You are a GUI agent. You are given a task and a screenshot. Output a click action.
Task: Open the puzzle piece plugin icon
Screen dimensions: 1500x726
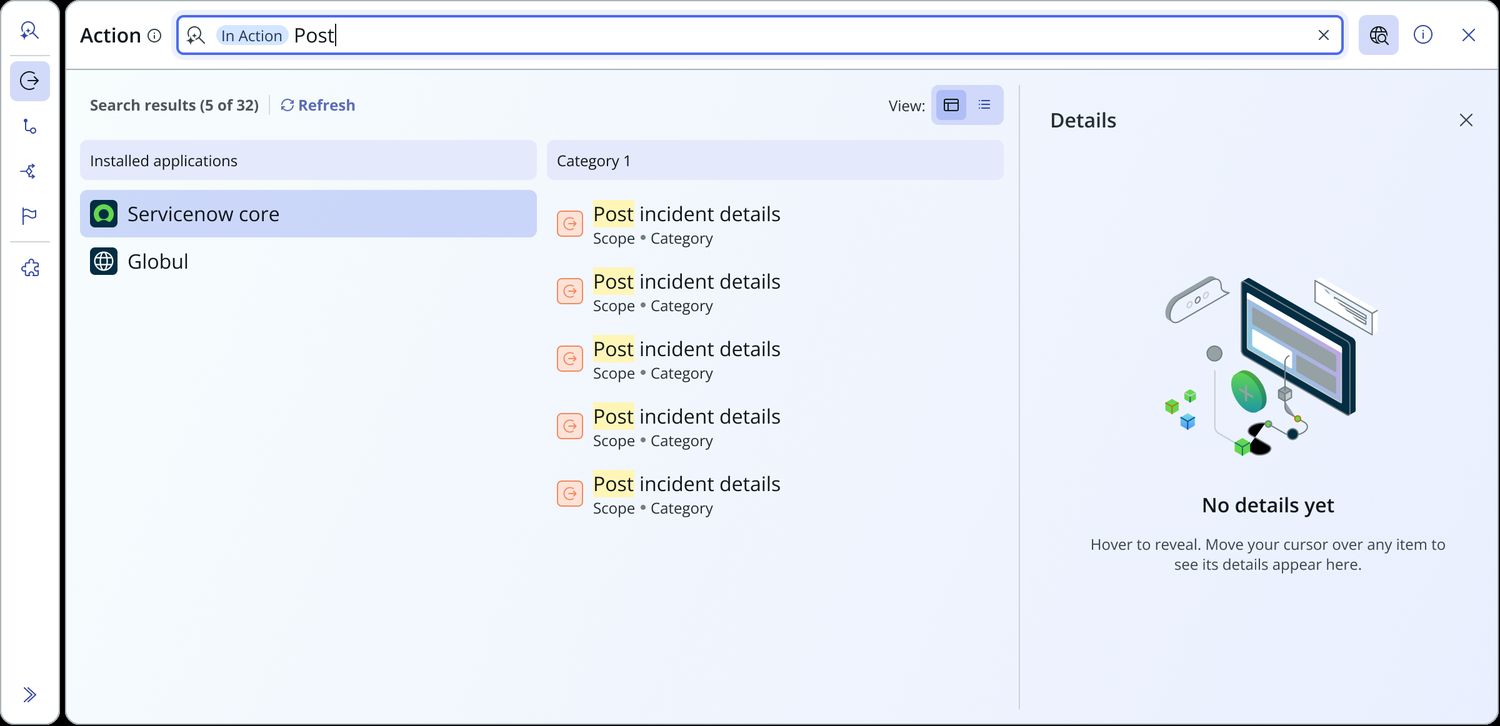30,268
